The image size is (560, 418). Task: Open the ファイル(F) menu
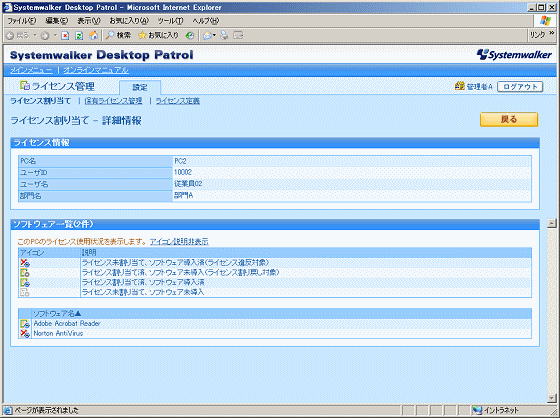[22, 21]
